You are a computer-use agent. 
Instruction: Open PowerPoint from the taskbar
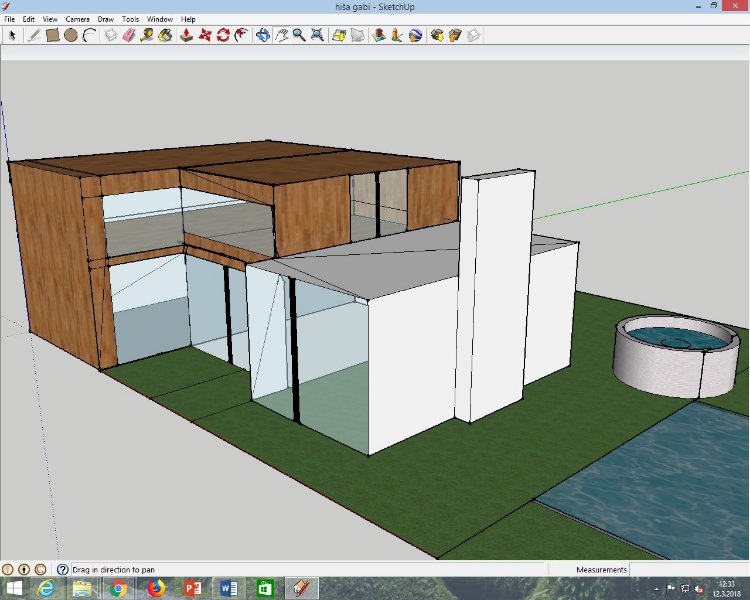click(190, 588)
